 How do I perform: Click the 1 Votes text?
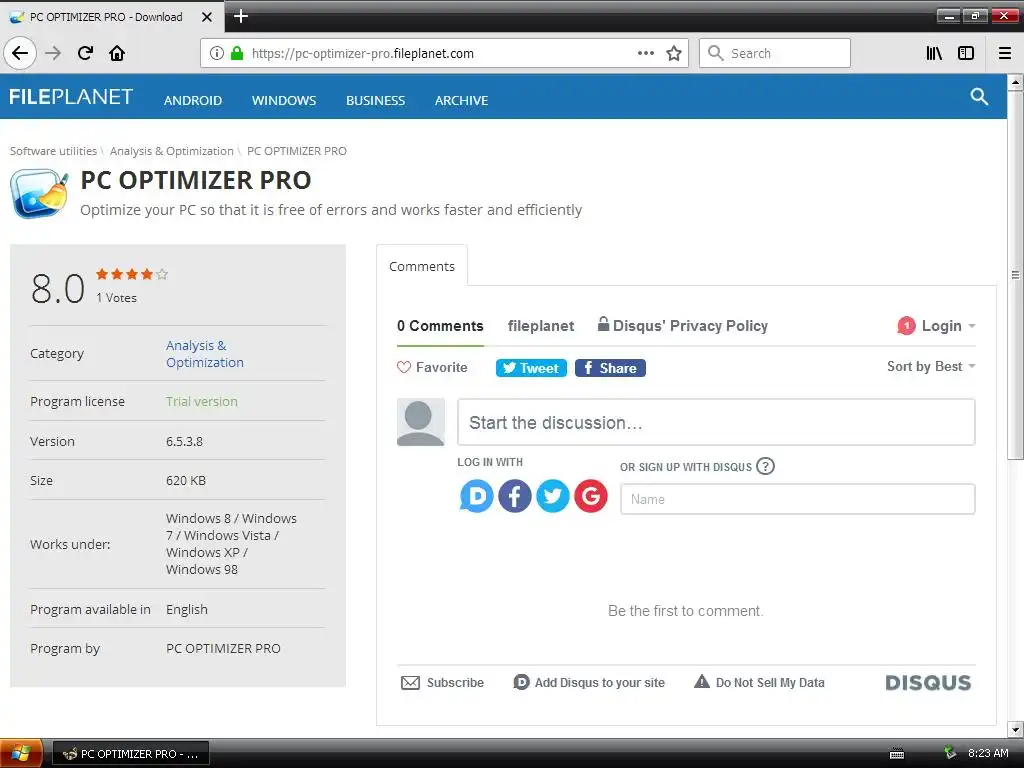116,298
